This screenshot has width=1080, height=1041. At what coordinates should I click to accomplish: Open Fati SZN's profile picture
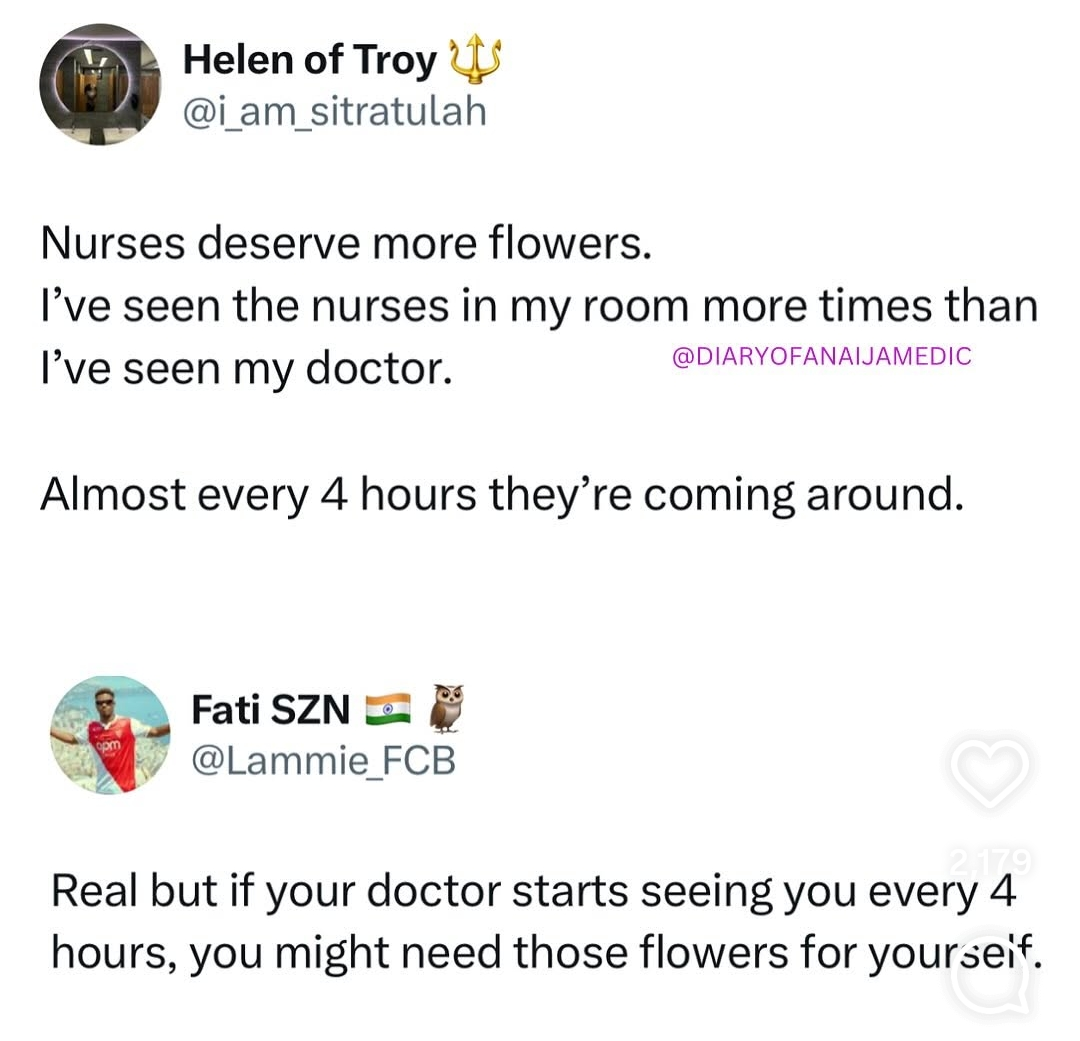(x=110, y=735)
